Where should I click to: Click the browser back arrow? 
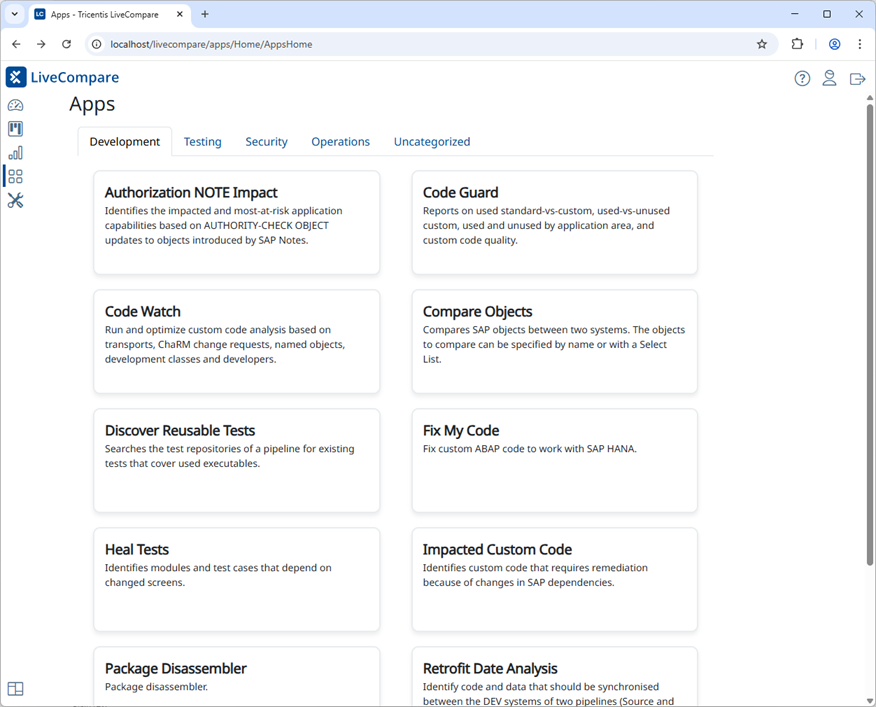16,44
